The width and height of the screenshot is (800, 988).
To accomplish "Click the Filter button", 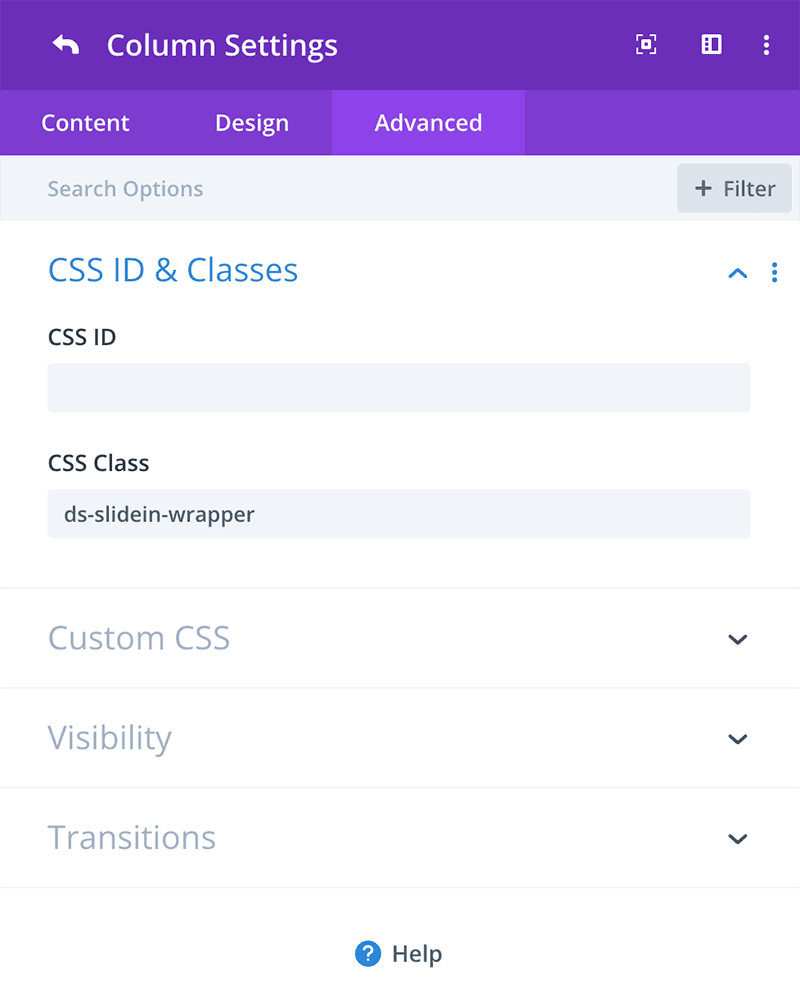I will pyautogui.click(x=734, y=188).
